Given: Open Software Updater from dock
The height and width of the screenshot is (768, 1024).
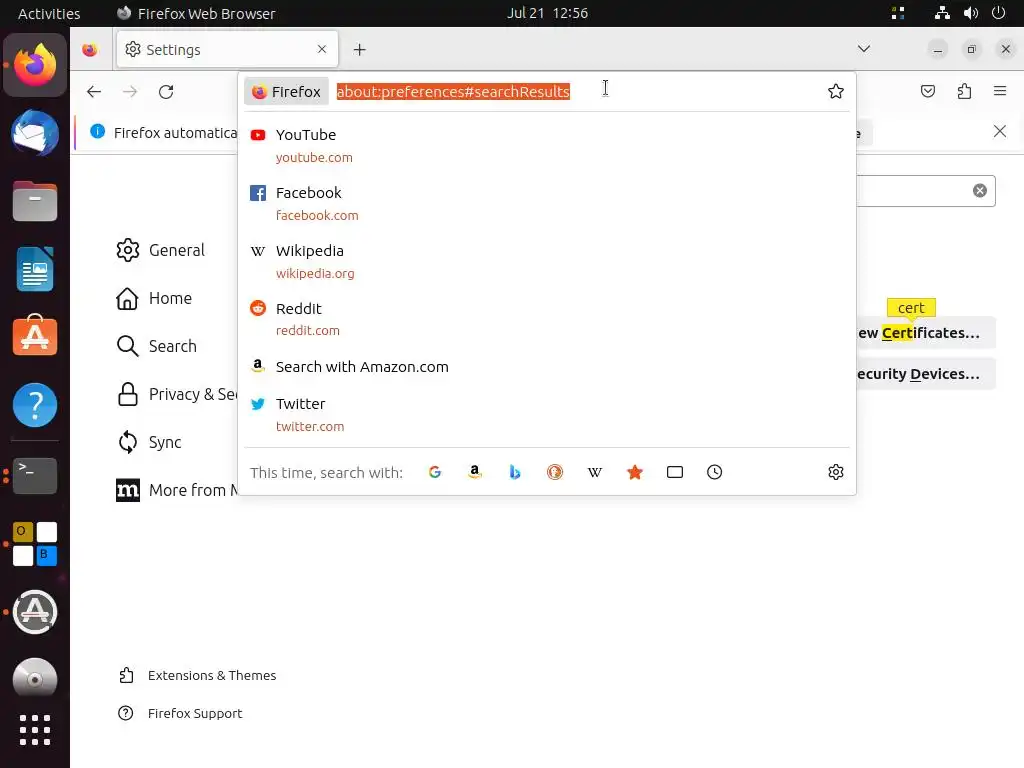Looking at the screenshot, I should [x=35, y=612].
